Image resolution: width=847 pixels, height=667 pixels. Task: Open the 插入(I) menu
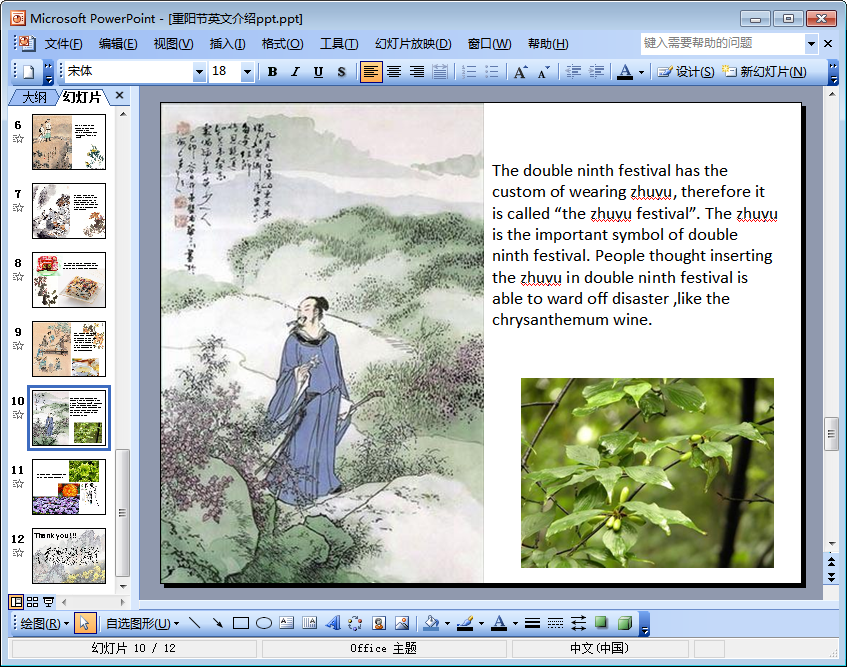click(227, 44)
